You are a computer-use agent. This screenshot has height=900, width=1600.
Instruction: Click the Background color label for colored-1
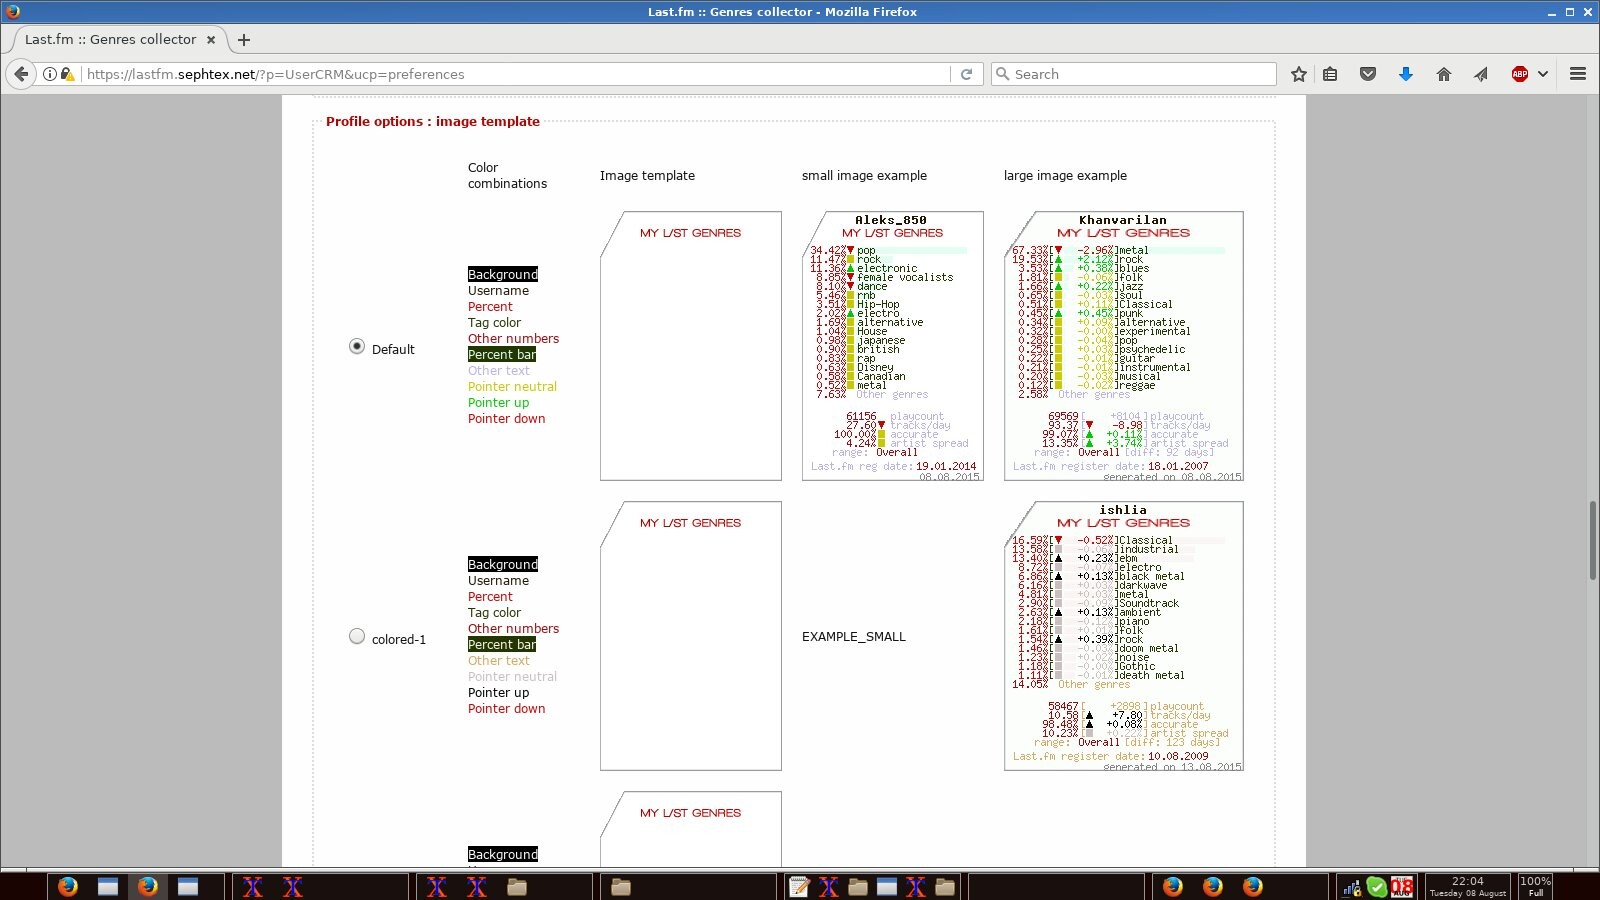[x=503, y=565]
